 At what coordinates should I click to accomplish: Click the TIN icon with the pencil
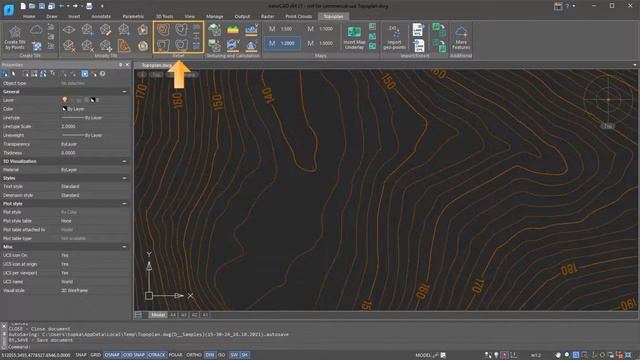tap(105, 29)
